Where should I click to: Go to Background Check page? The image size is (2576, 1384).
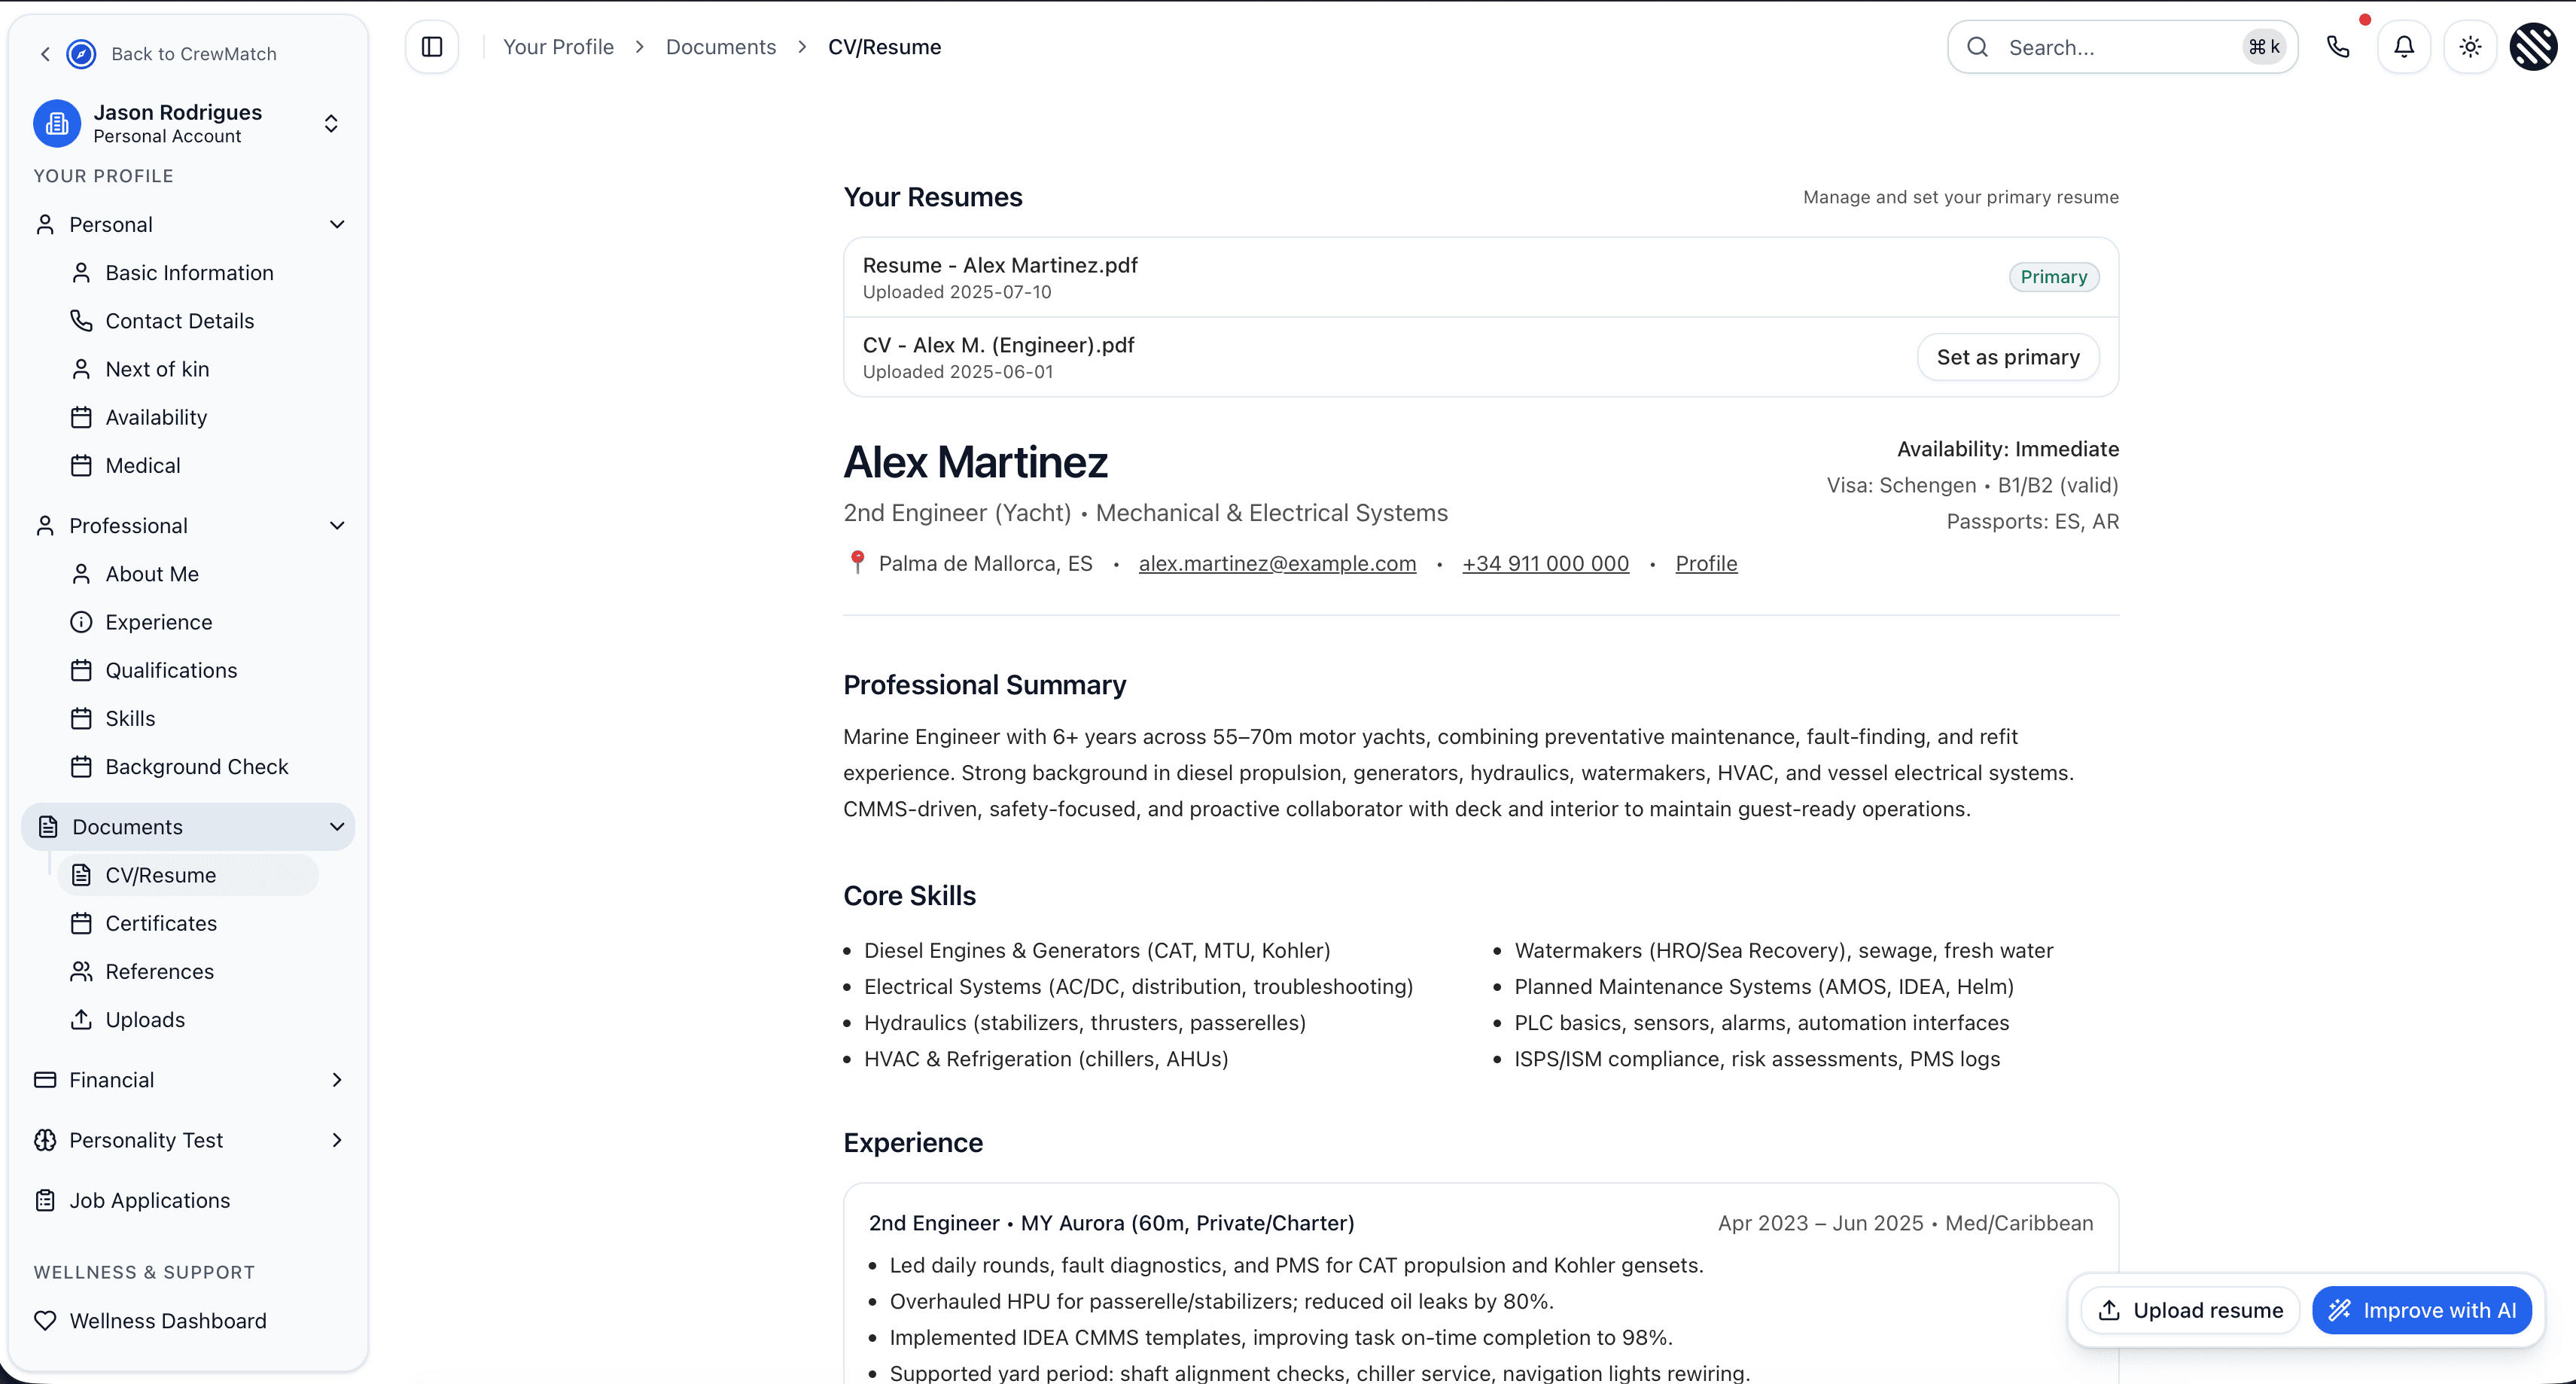196,767
